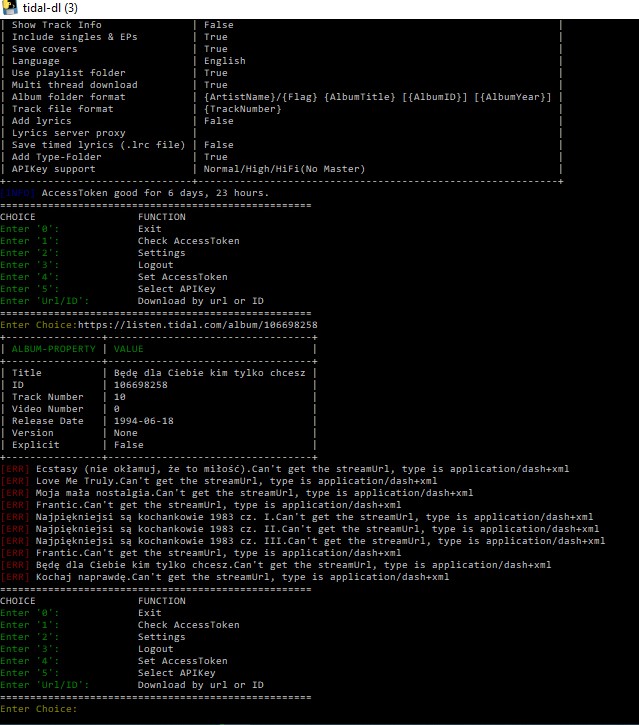Click the release date '1994-06-18'
The height and width of the screenshot is (725, 639).
(144, 421)
